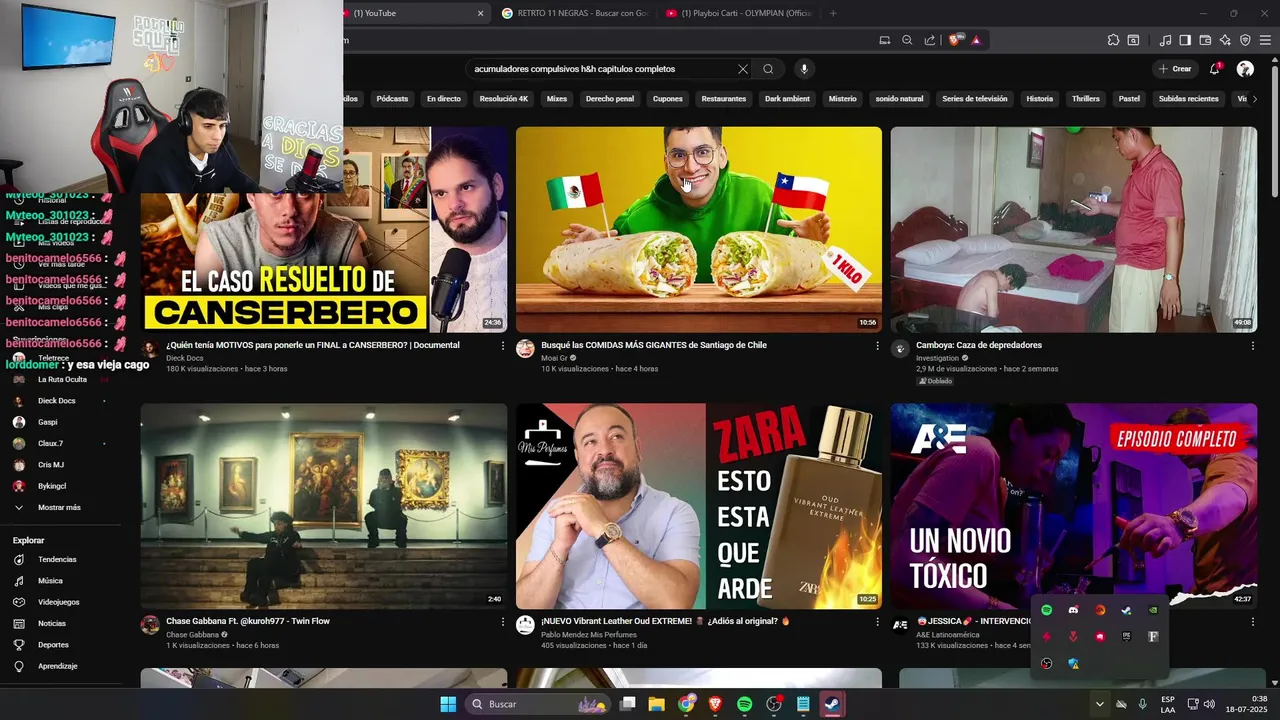Click the Crear button

[1174, 69]
